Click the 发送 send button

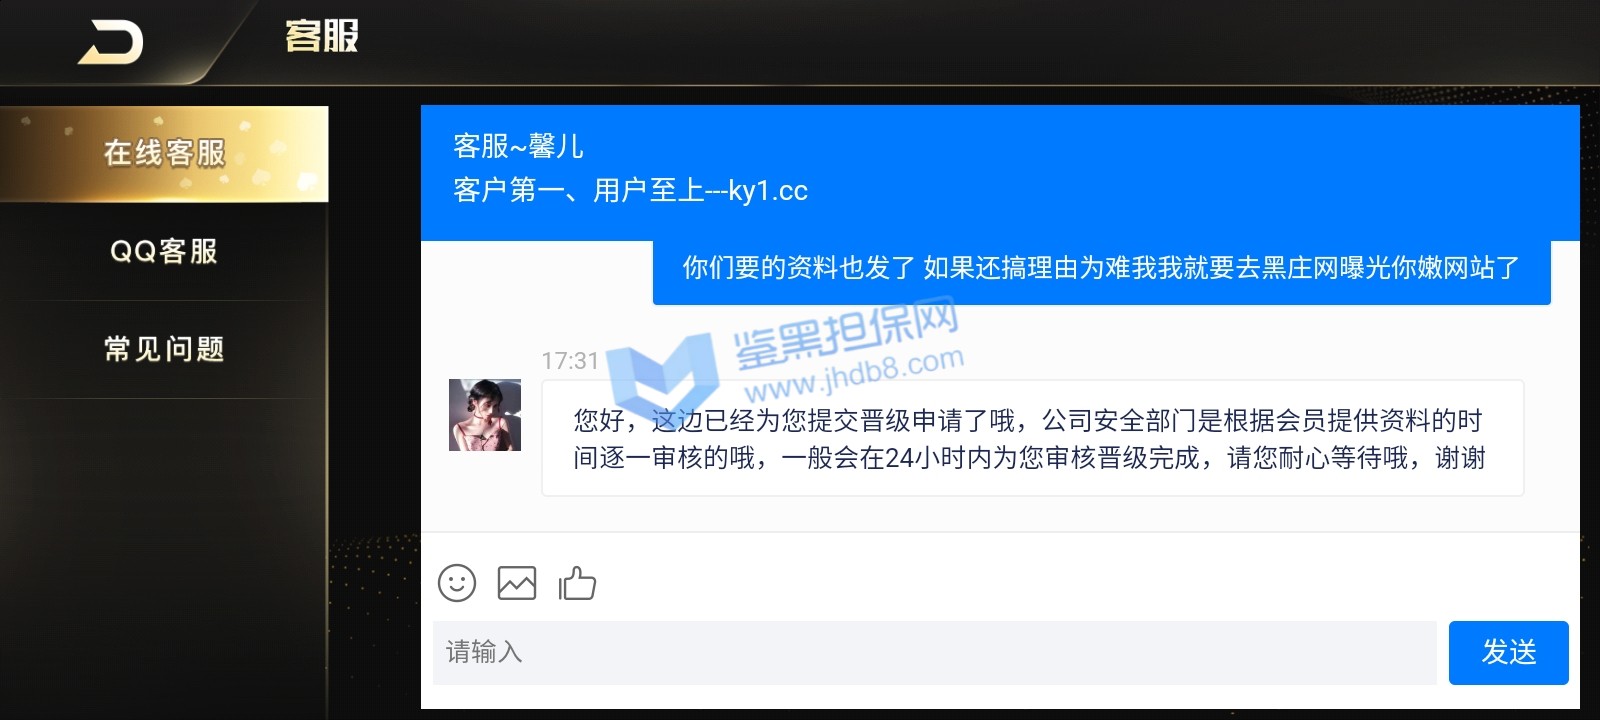(x=1508, y=653)
